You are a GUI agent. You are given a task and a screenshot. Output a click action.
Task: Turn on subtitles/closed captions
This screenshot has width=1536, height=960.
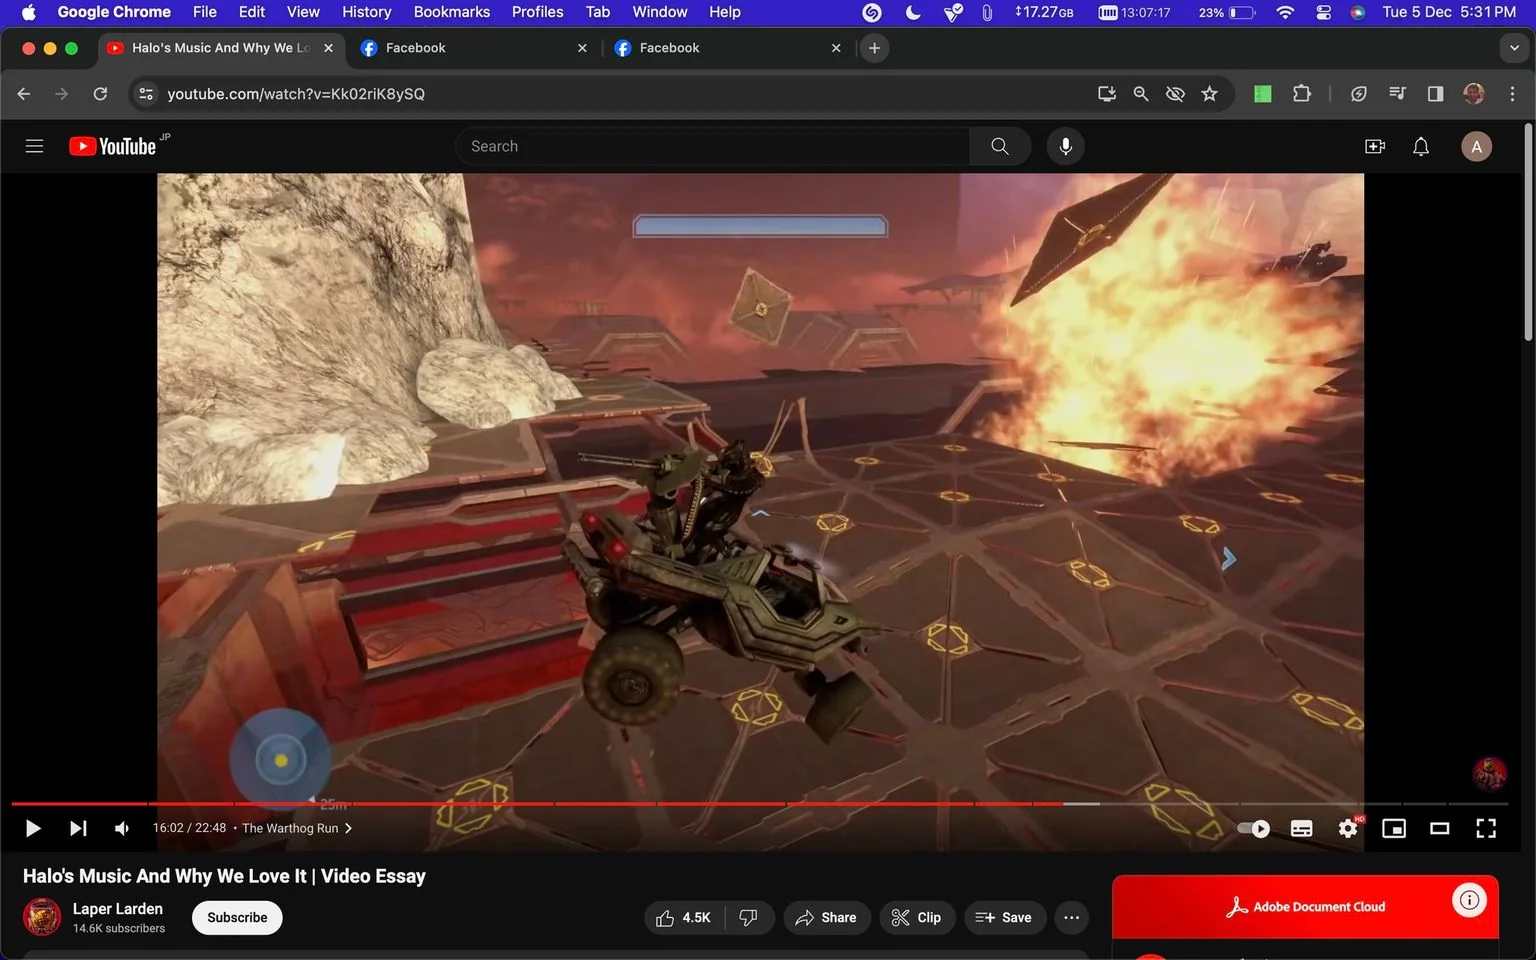[1301, 828]
